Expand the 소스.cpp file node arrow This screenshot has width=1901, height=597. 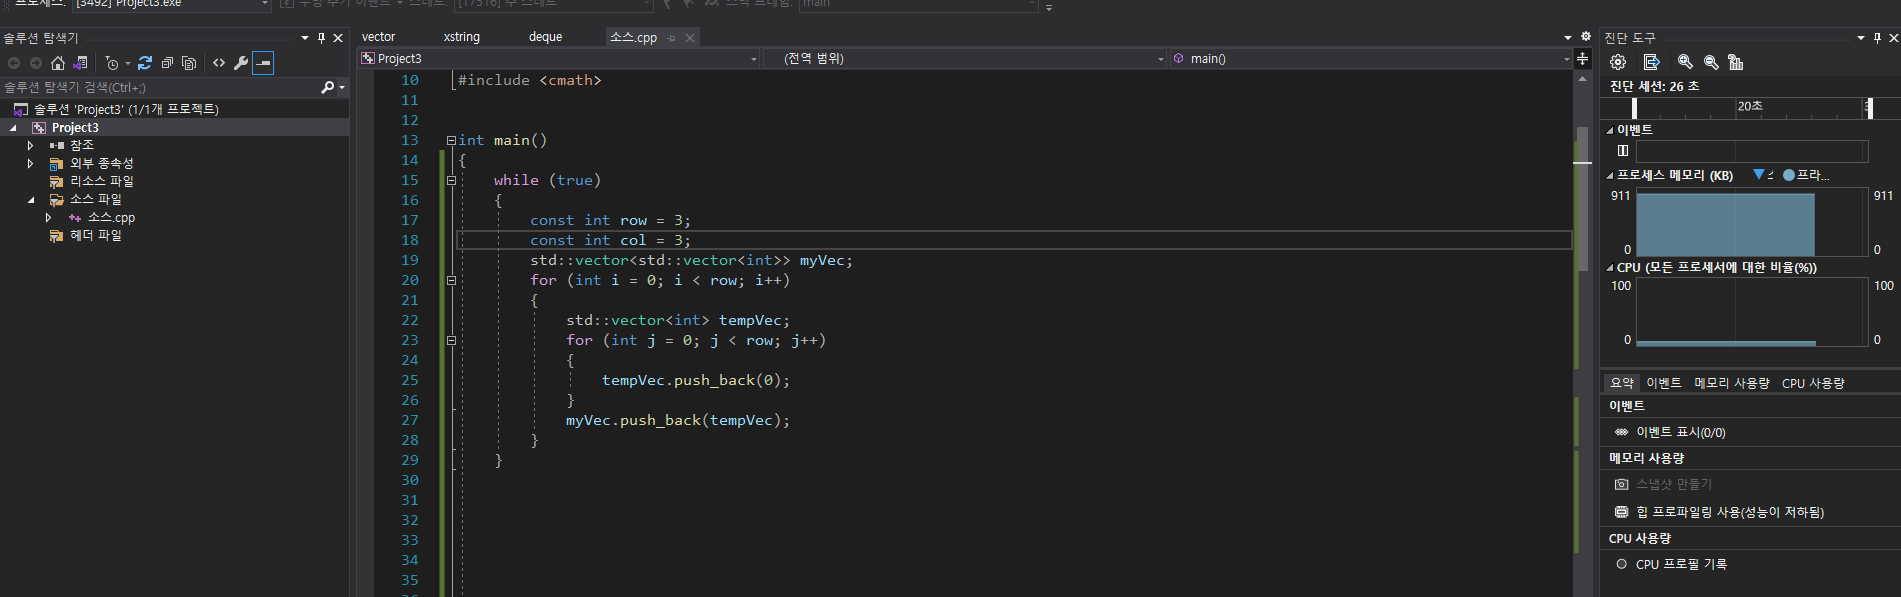click(x=48, y=218)
